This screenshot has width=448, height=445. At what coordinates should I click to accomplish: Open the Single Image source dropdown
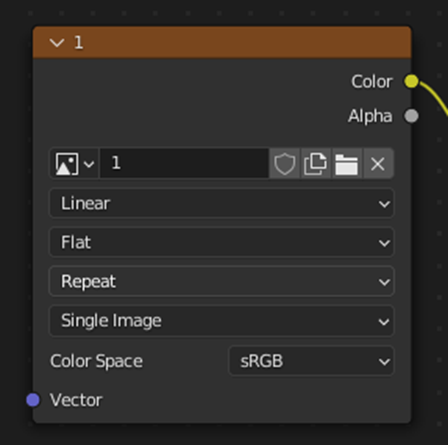(x=222, y=321)
